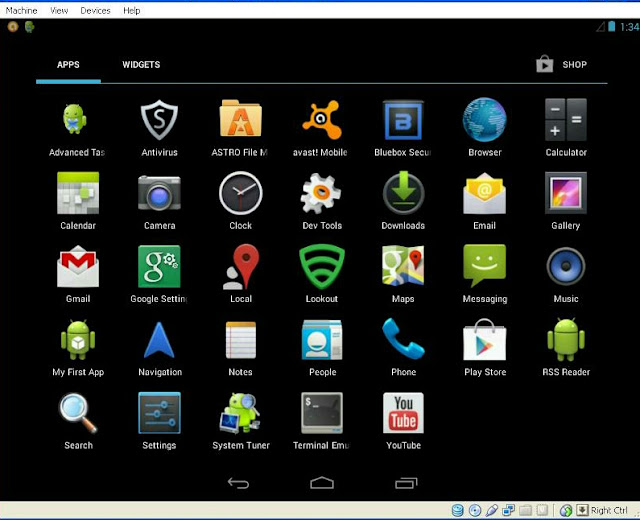Launch the Browser globe icon

pyautogui.click(x=484, y=129)
